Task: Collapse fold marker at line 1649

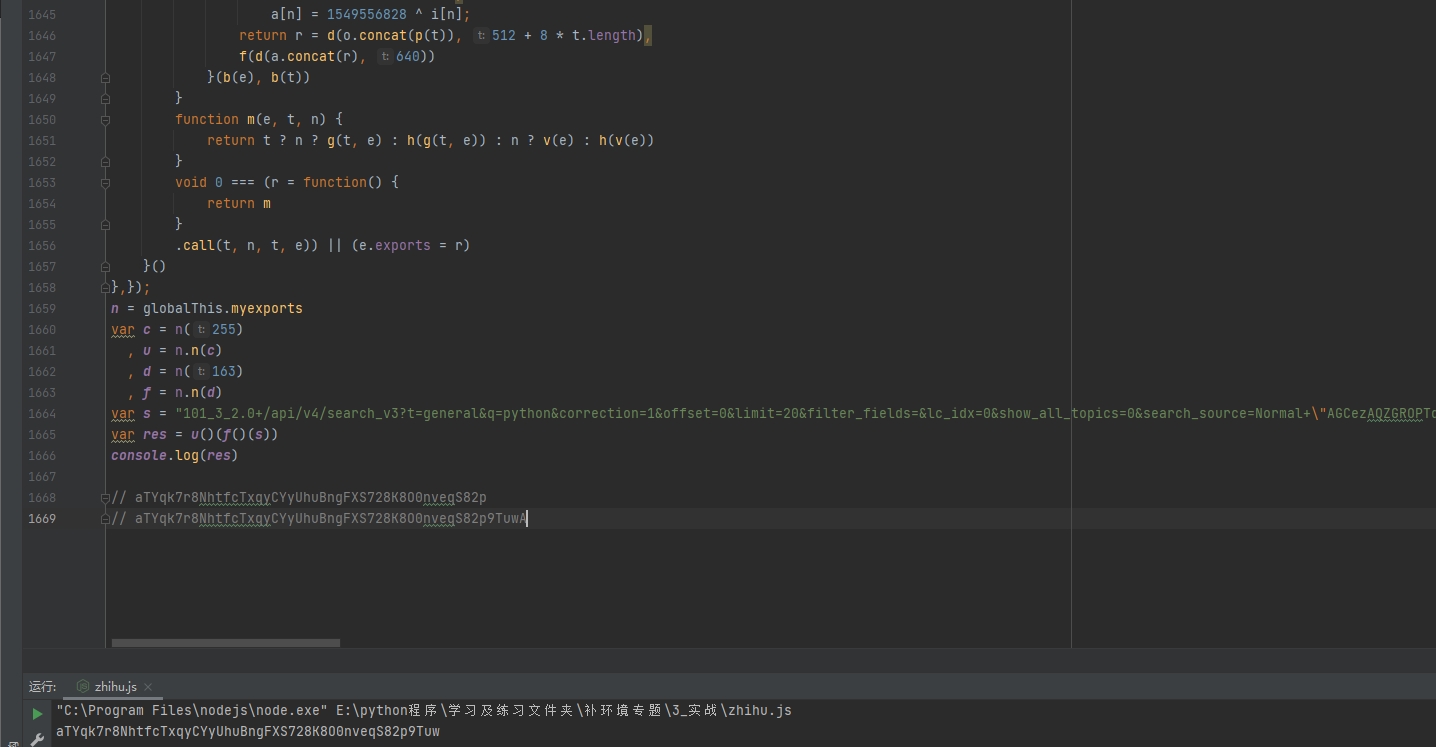Action: pos(105,98)
